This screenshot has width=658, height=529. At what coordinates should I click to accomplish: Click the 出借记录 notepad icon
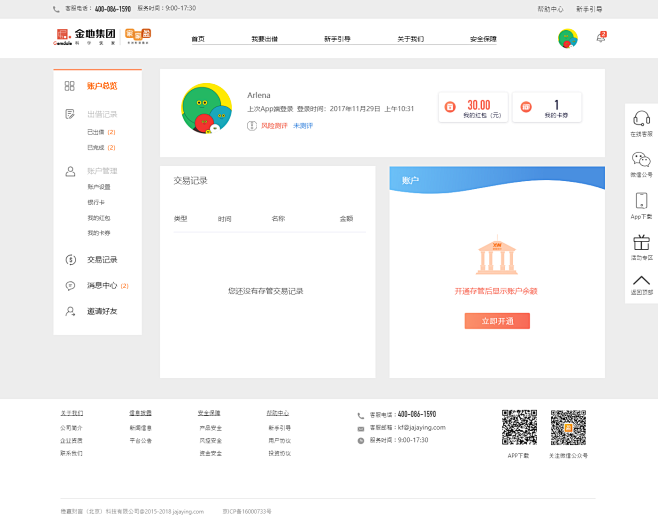[x=69, y=114]
